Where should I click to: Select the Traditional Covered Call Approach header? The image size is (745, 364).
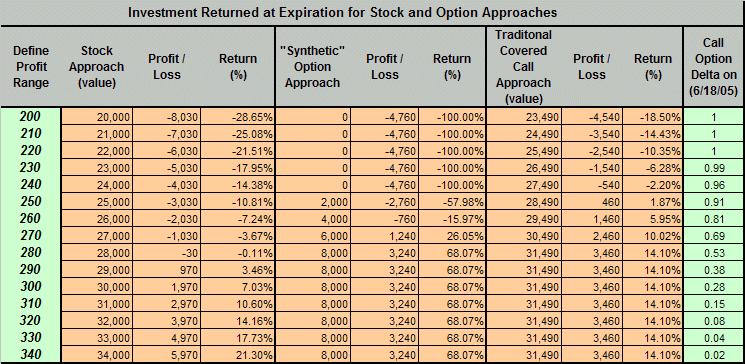524,67
